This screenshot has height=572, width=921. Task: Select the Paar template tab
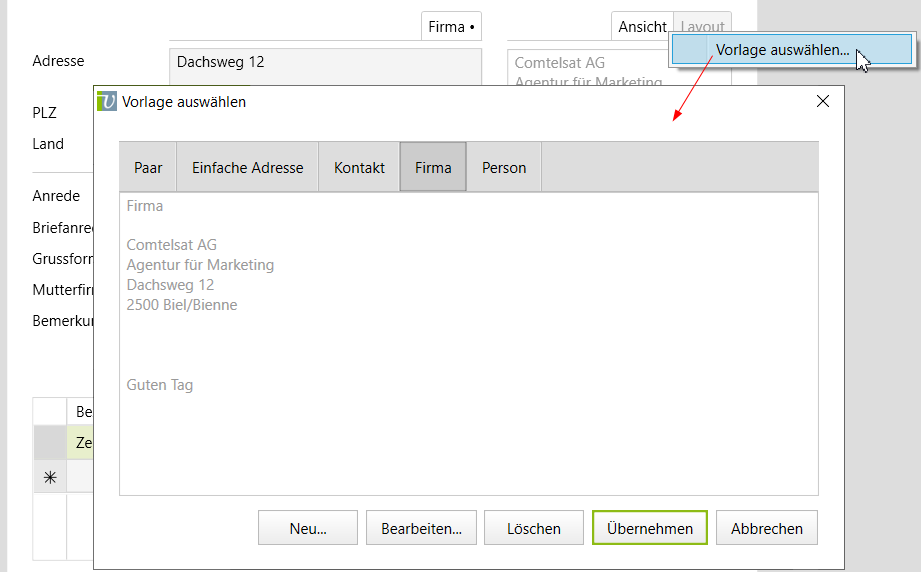coord(148,167)
